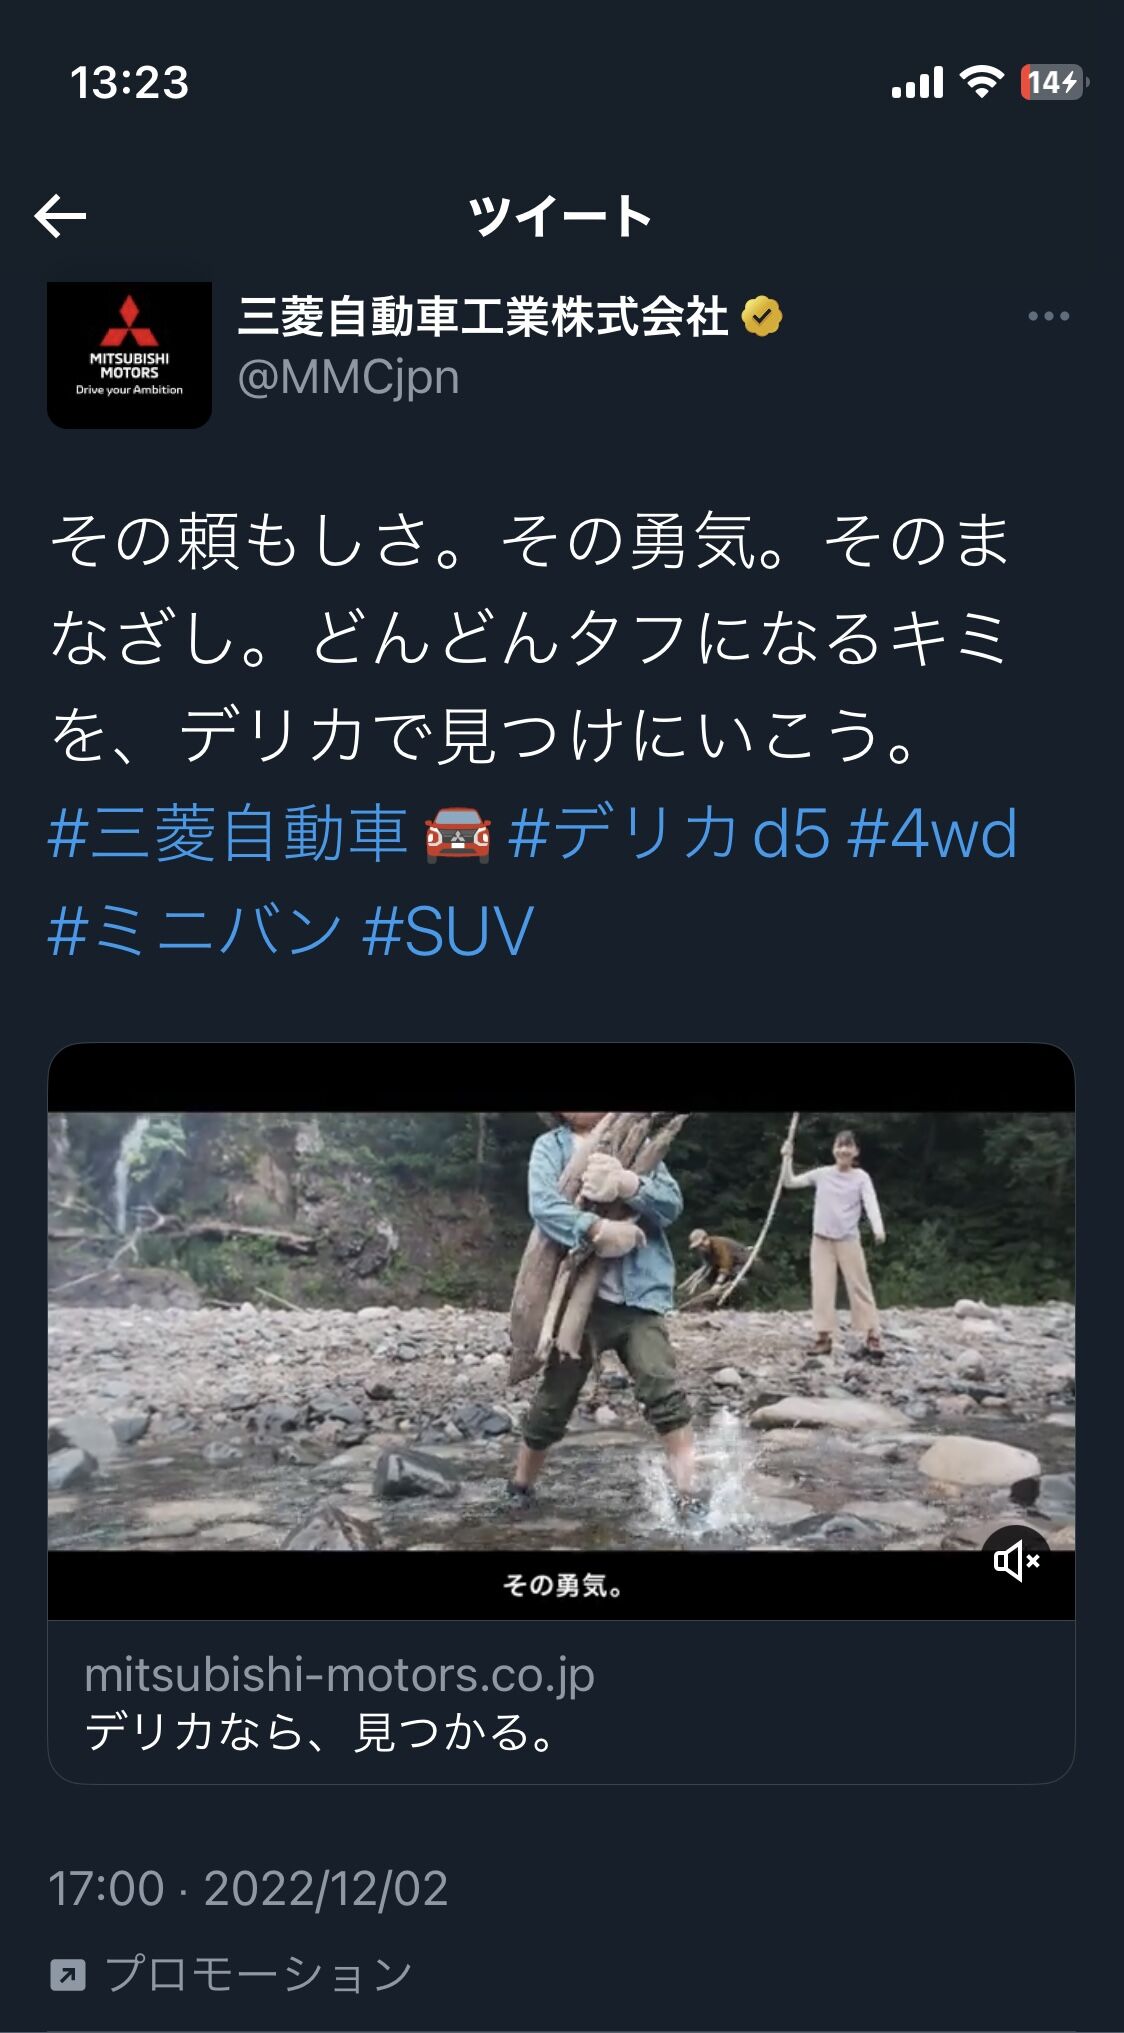
Task: Open the #4wd hashtag
Action: coord(932,833)
